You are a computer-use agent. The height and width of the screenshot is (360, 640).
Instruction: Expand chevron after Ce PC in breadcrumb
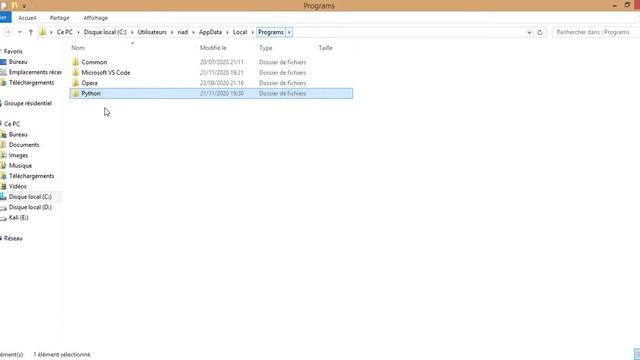point(78,32)
